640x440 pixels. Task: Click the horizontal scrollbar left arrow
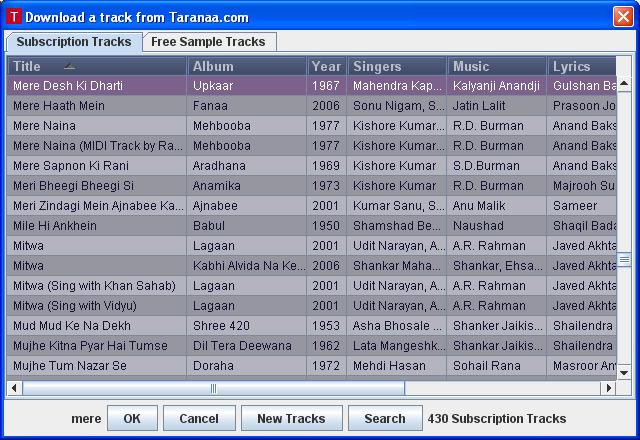14,388
